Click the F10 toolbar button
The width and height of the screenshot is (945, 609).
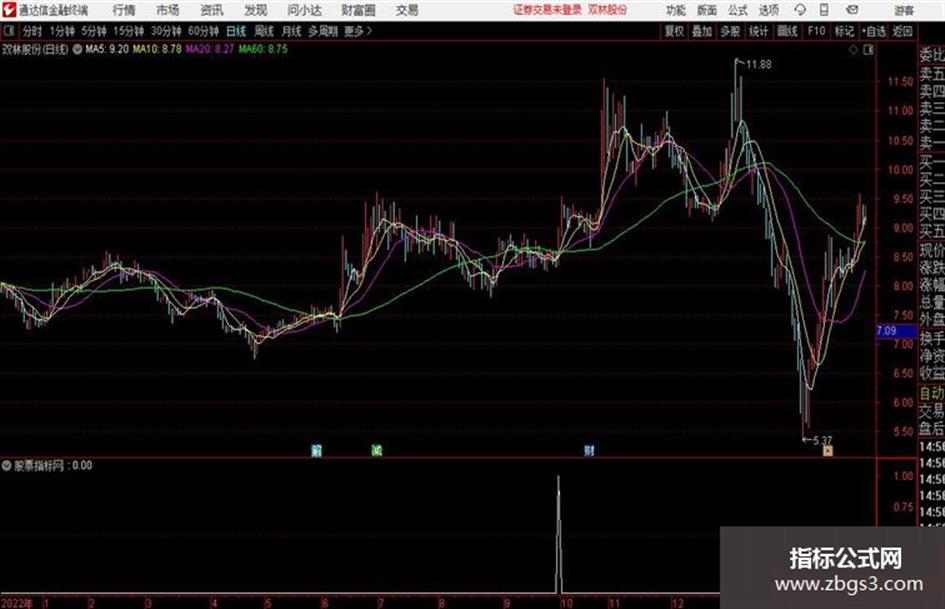(x=817, y=31)
